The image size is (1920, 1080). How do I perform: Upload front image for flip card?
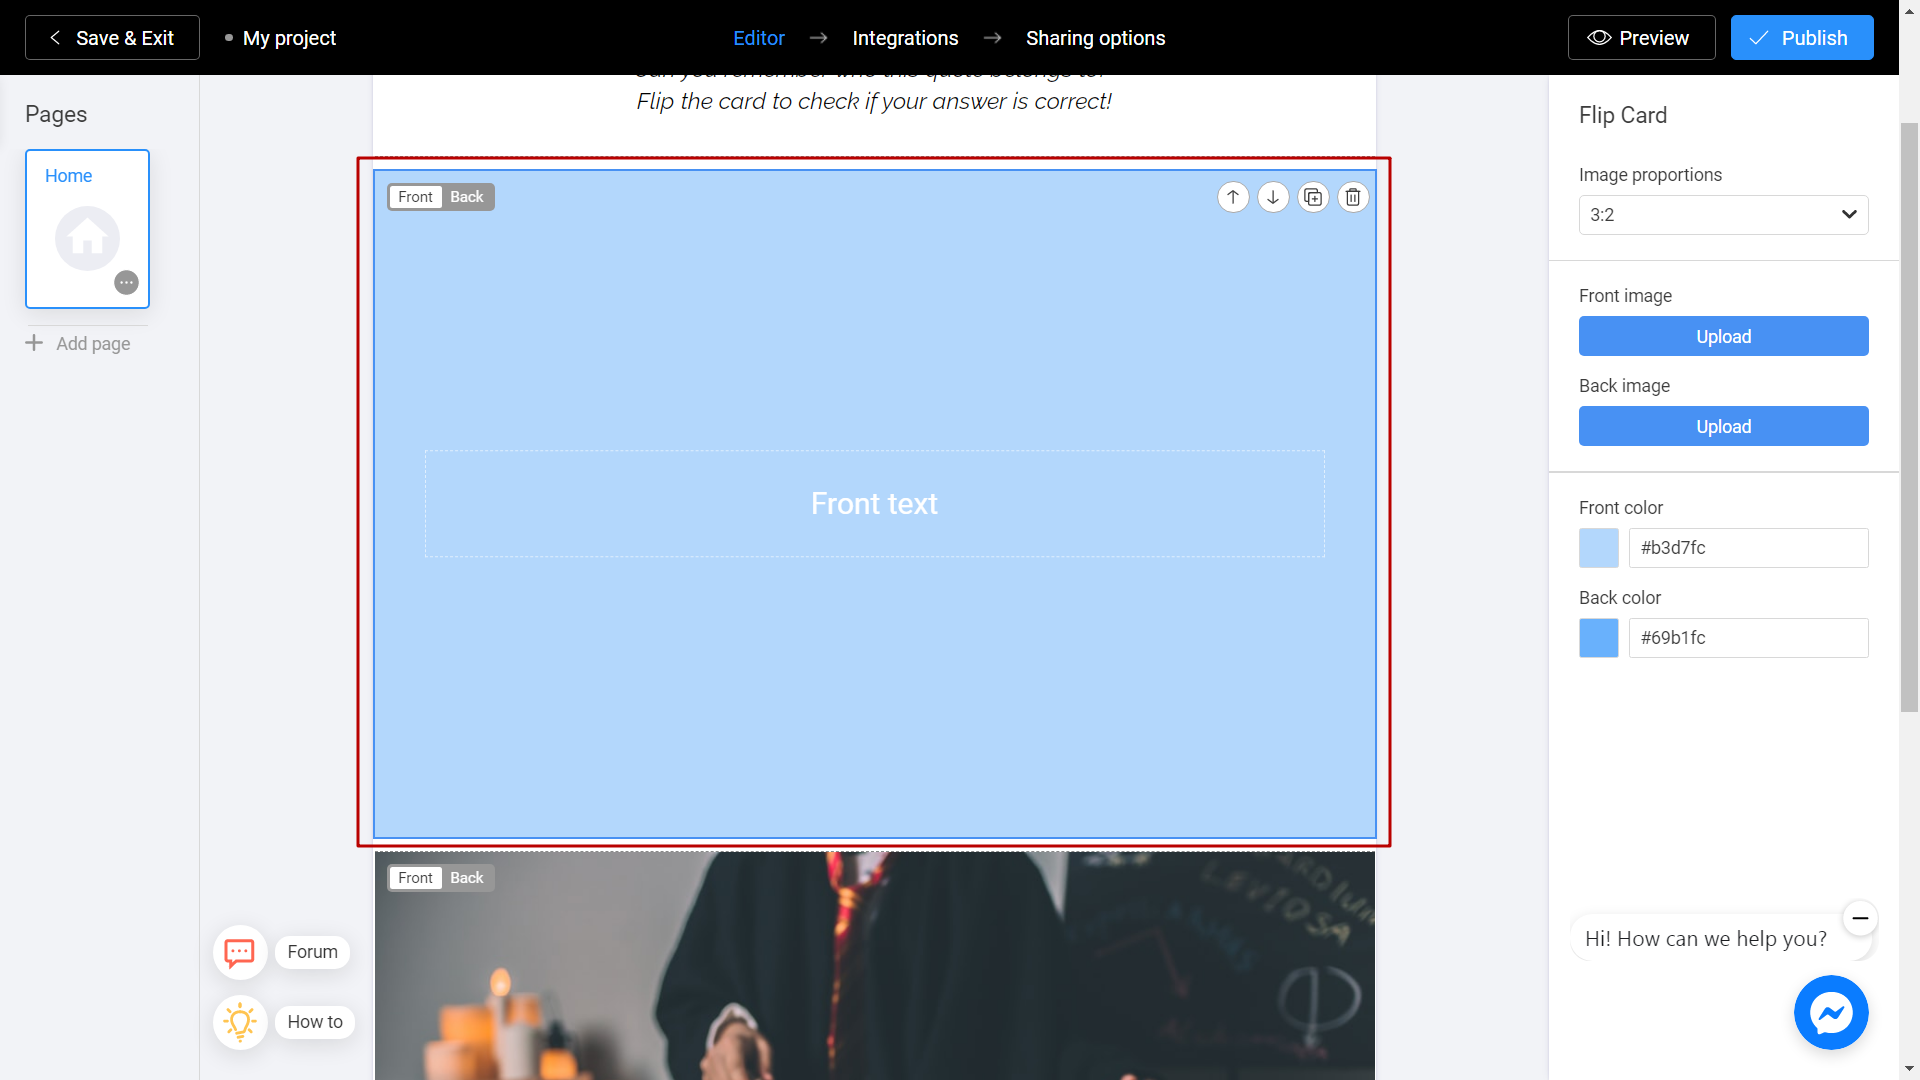1724,336
